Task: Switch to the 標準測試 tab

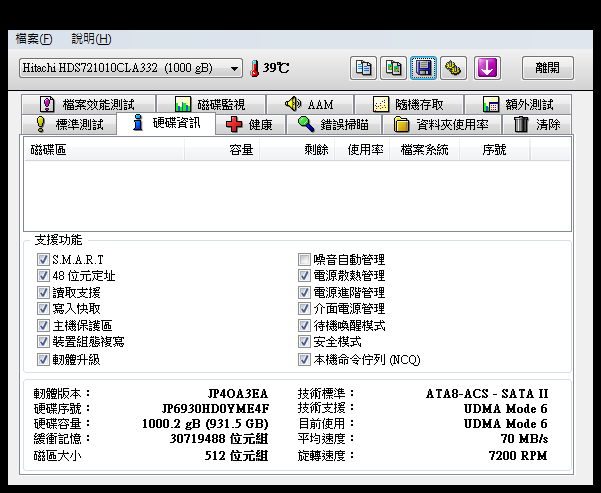Action: tap(69, 124)
